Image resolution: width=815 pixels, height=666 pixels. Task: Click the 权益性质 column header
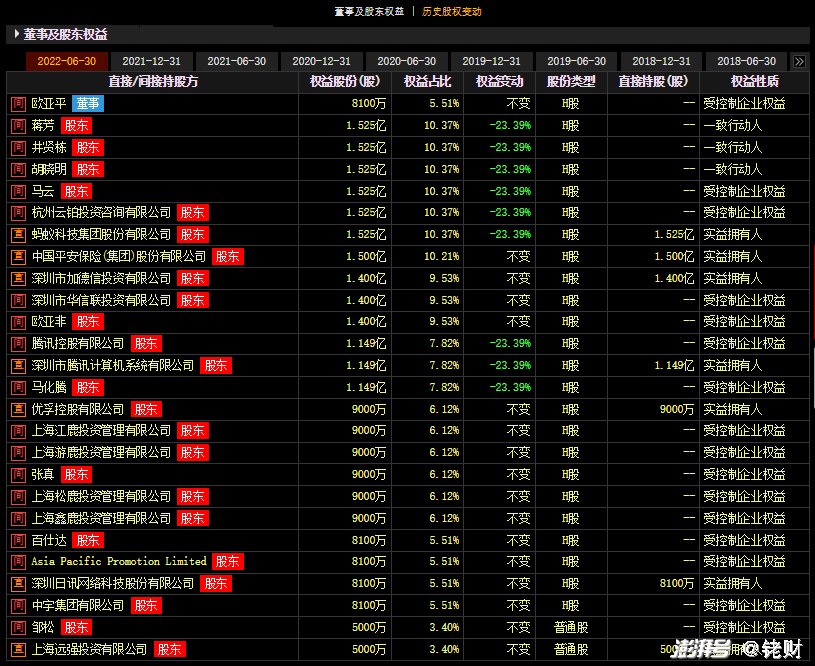(755, 82)
